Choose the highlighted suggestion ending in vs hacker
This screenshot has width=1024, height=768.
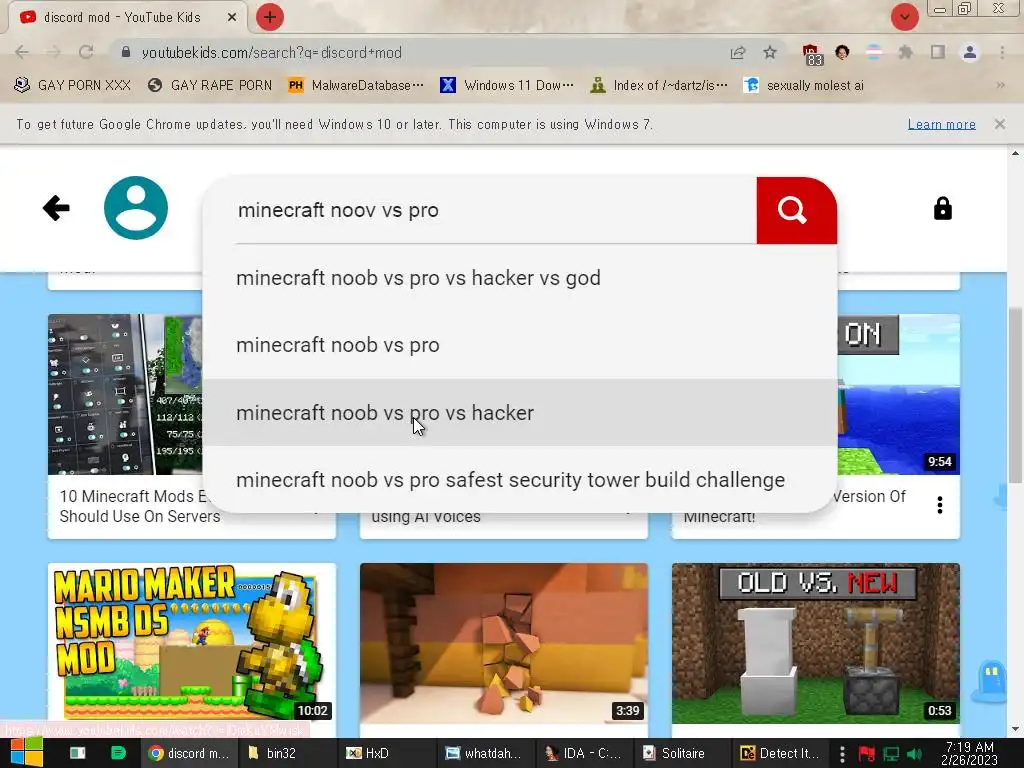coord(520,413)
